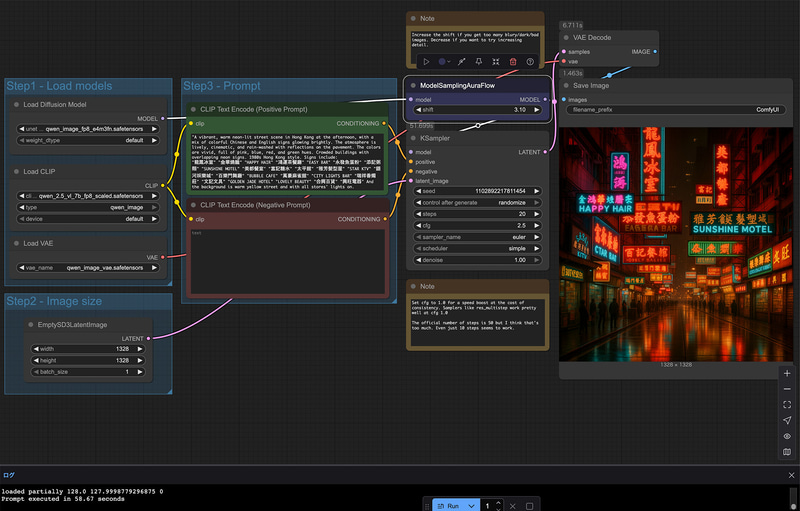Image resolution: width=800 pixels, height=511 pixels.
Task: Open the CLIP type qwen_image dropdown
Action: [88, 208]
